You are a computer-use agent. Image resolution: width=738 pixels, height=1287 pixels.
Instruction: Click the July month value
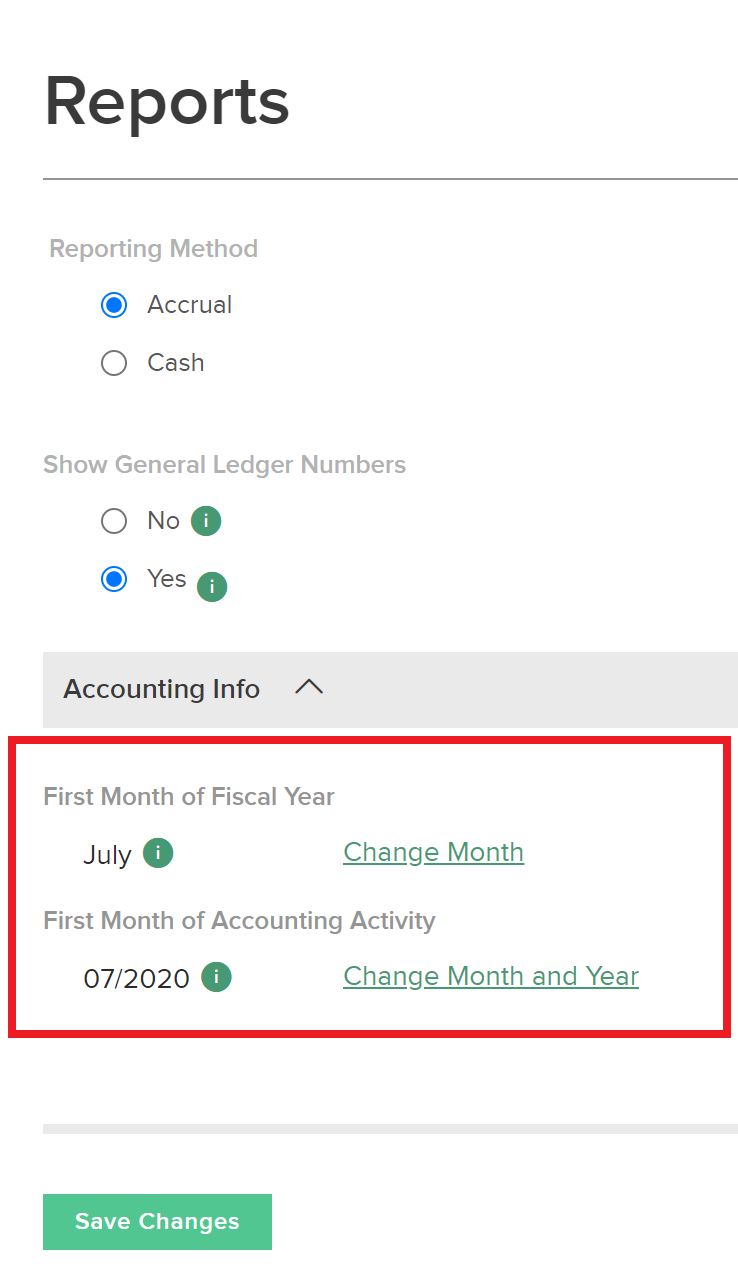(105, 854)
